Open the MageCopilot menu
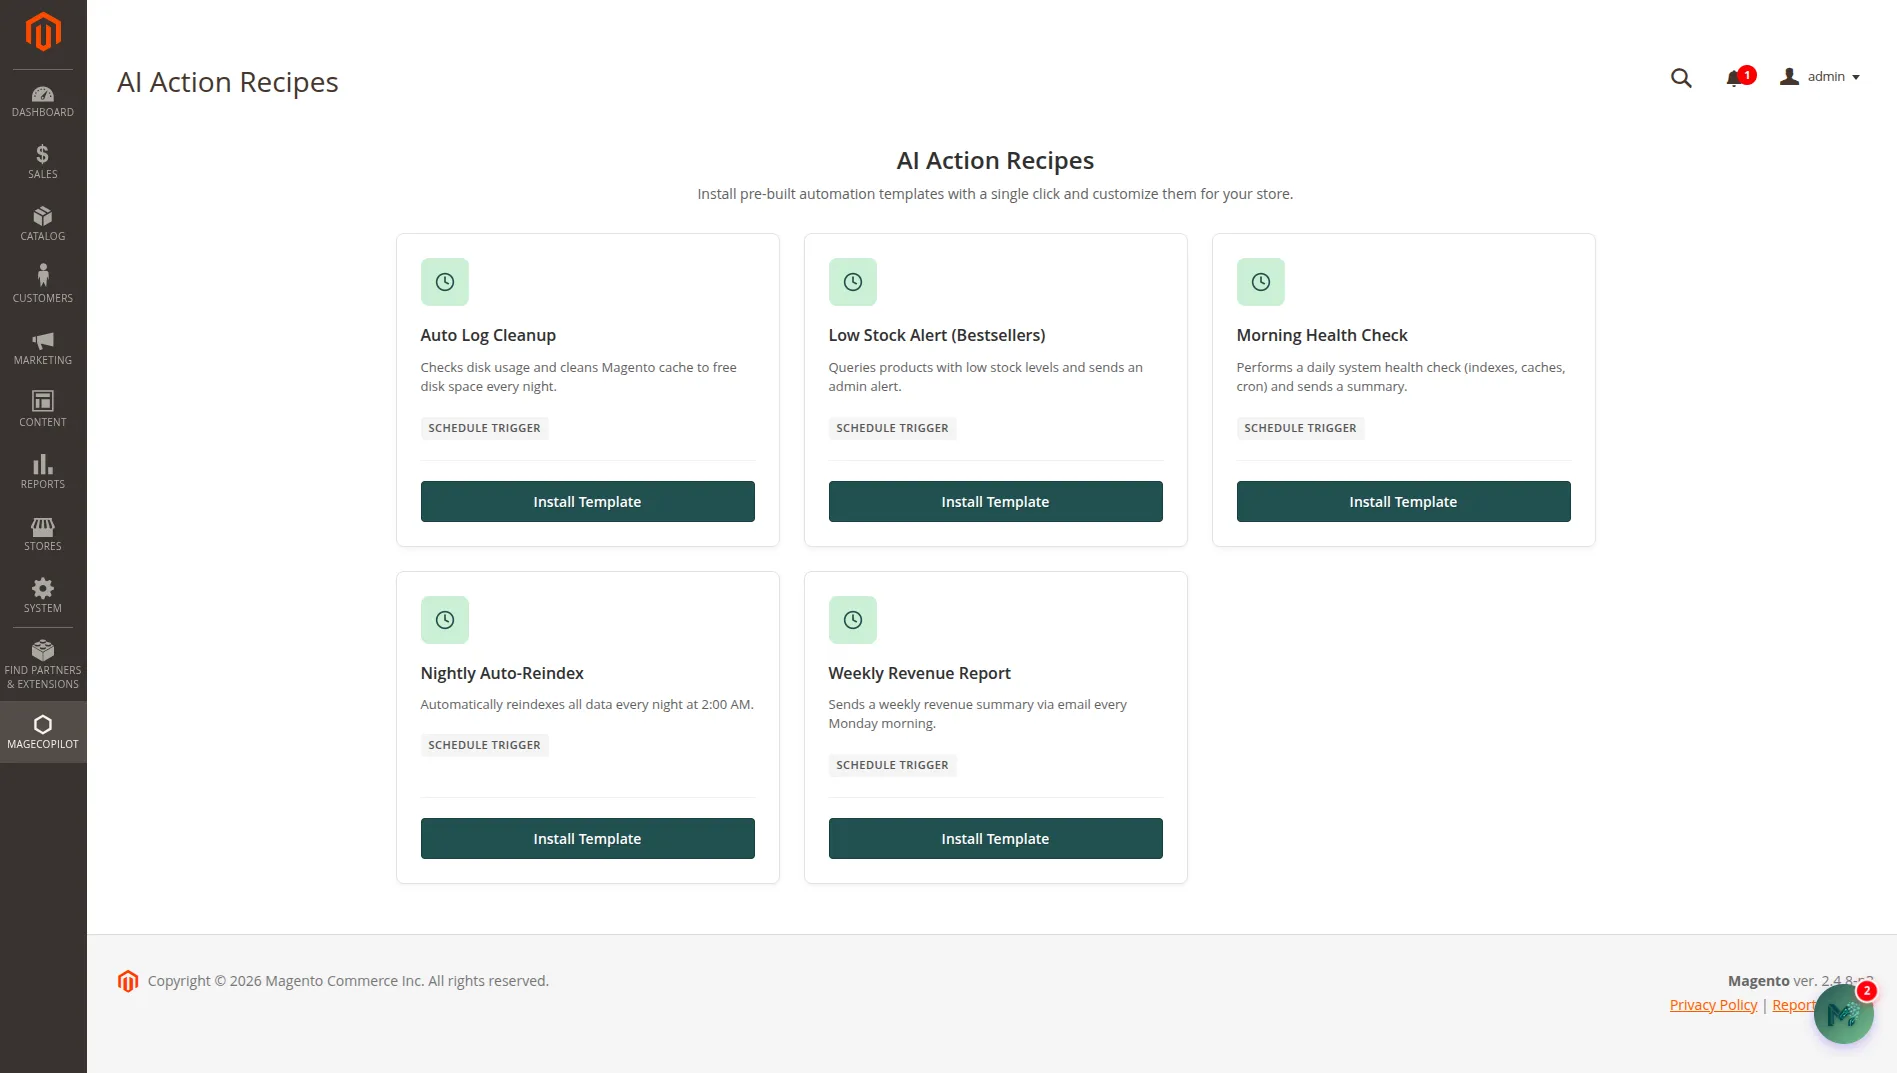Viewport: 1897px width, 1073px height. pos(43,732)
